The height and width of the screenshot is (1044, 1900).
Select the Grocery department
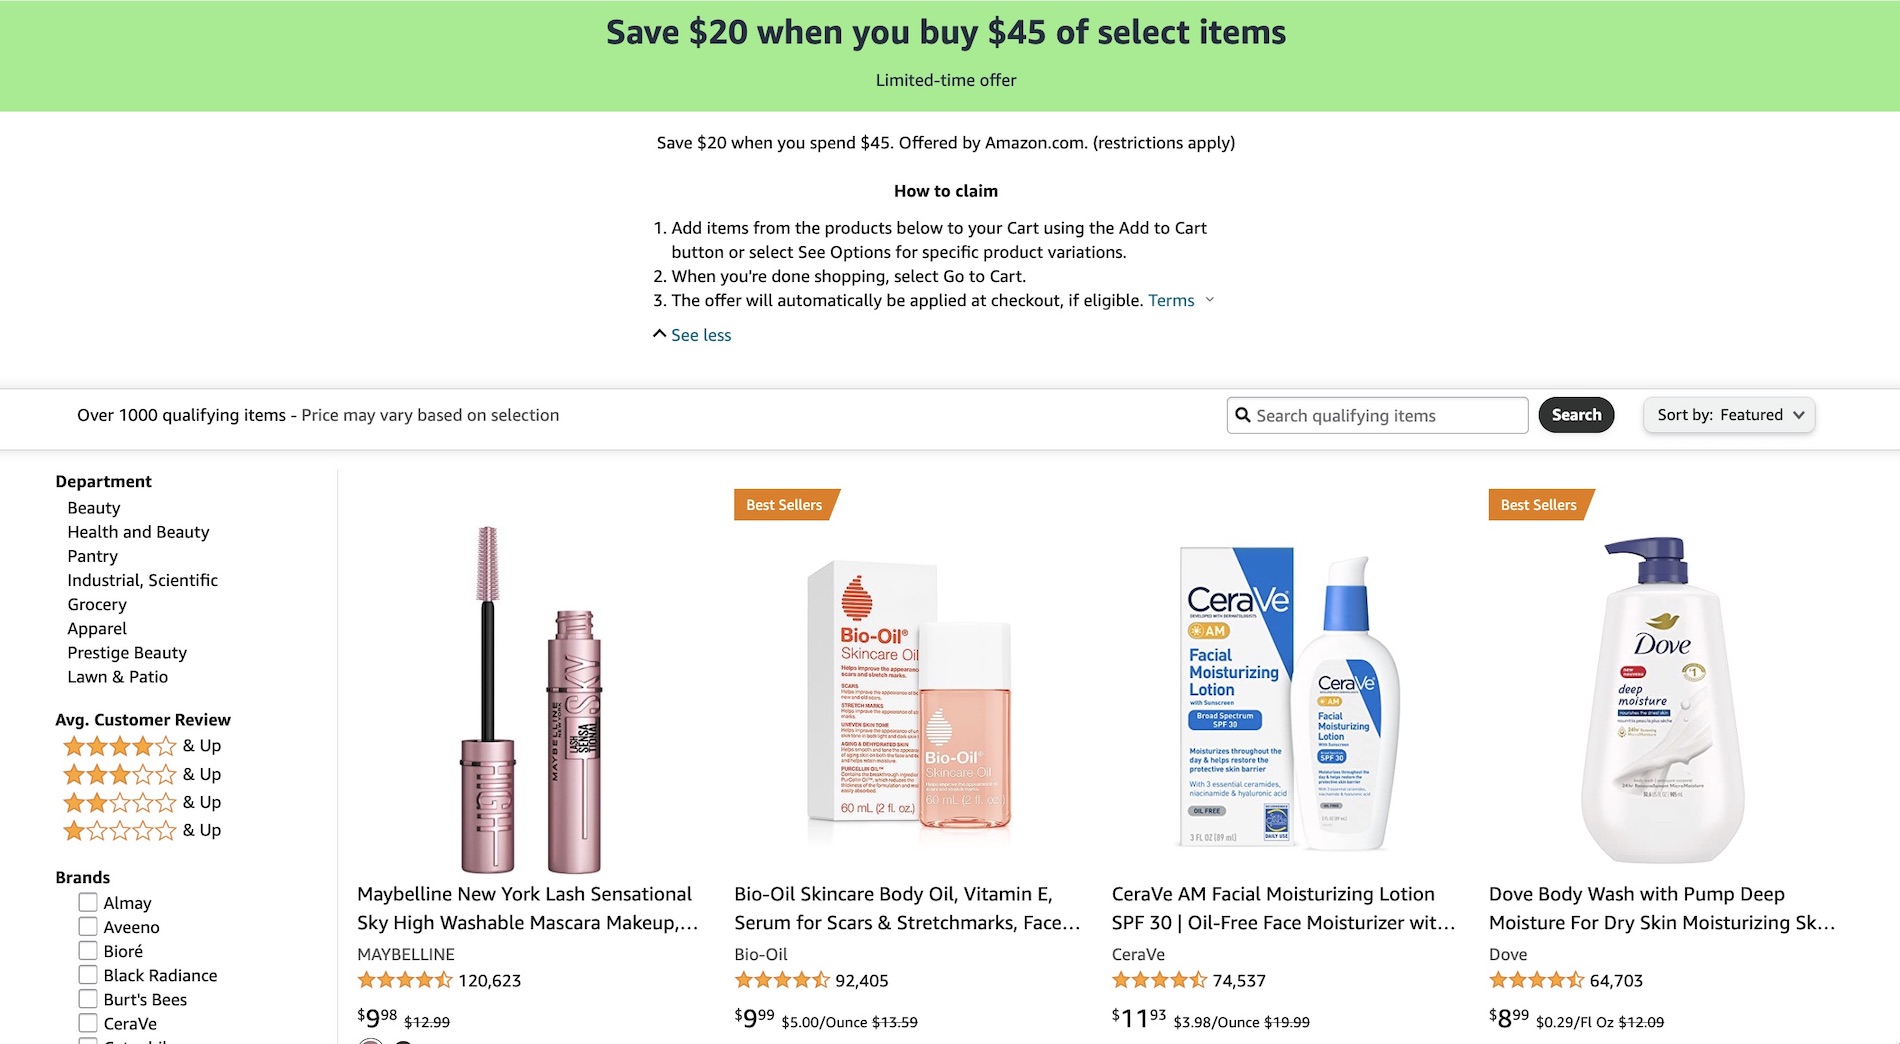(97, 604)
